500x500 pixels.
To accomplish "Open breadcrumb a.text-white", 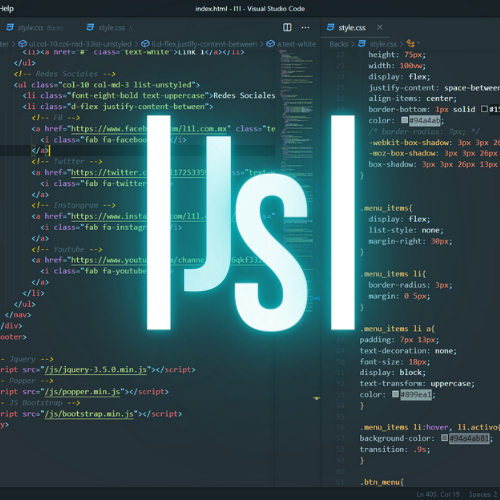I will 291,44.
